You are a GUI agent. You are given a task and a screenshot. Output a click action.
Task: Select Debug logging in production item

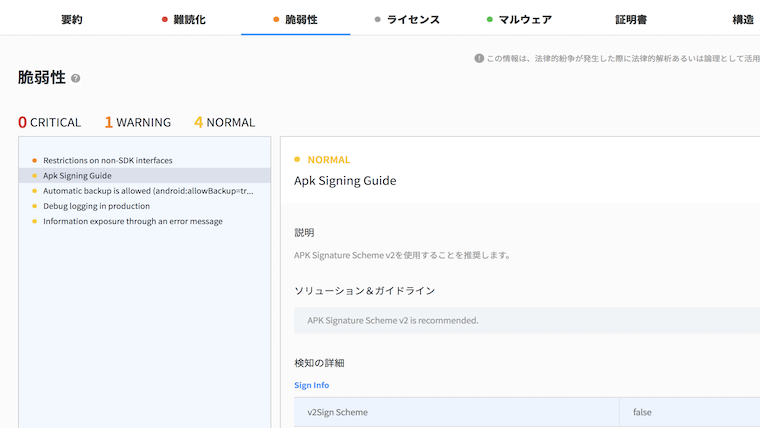(x=144, y=206)
